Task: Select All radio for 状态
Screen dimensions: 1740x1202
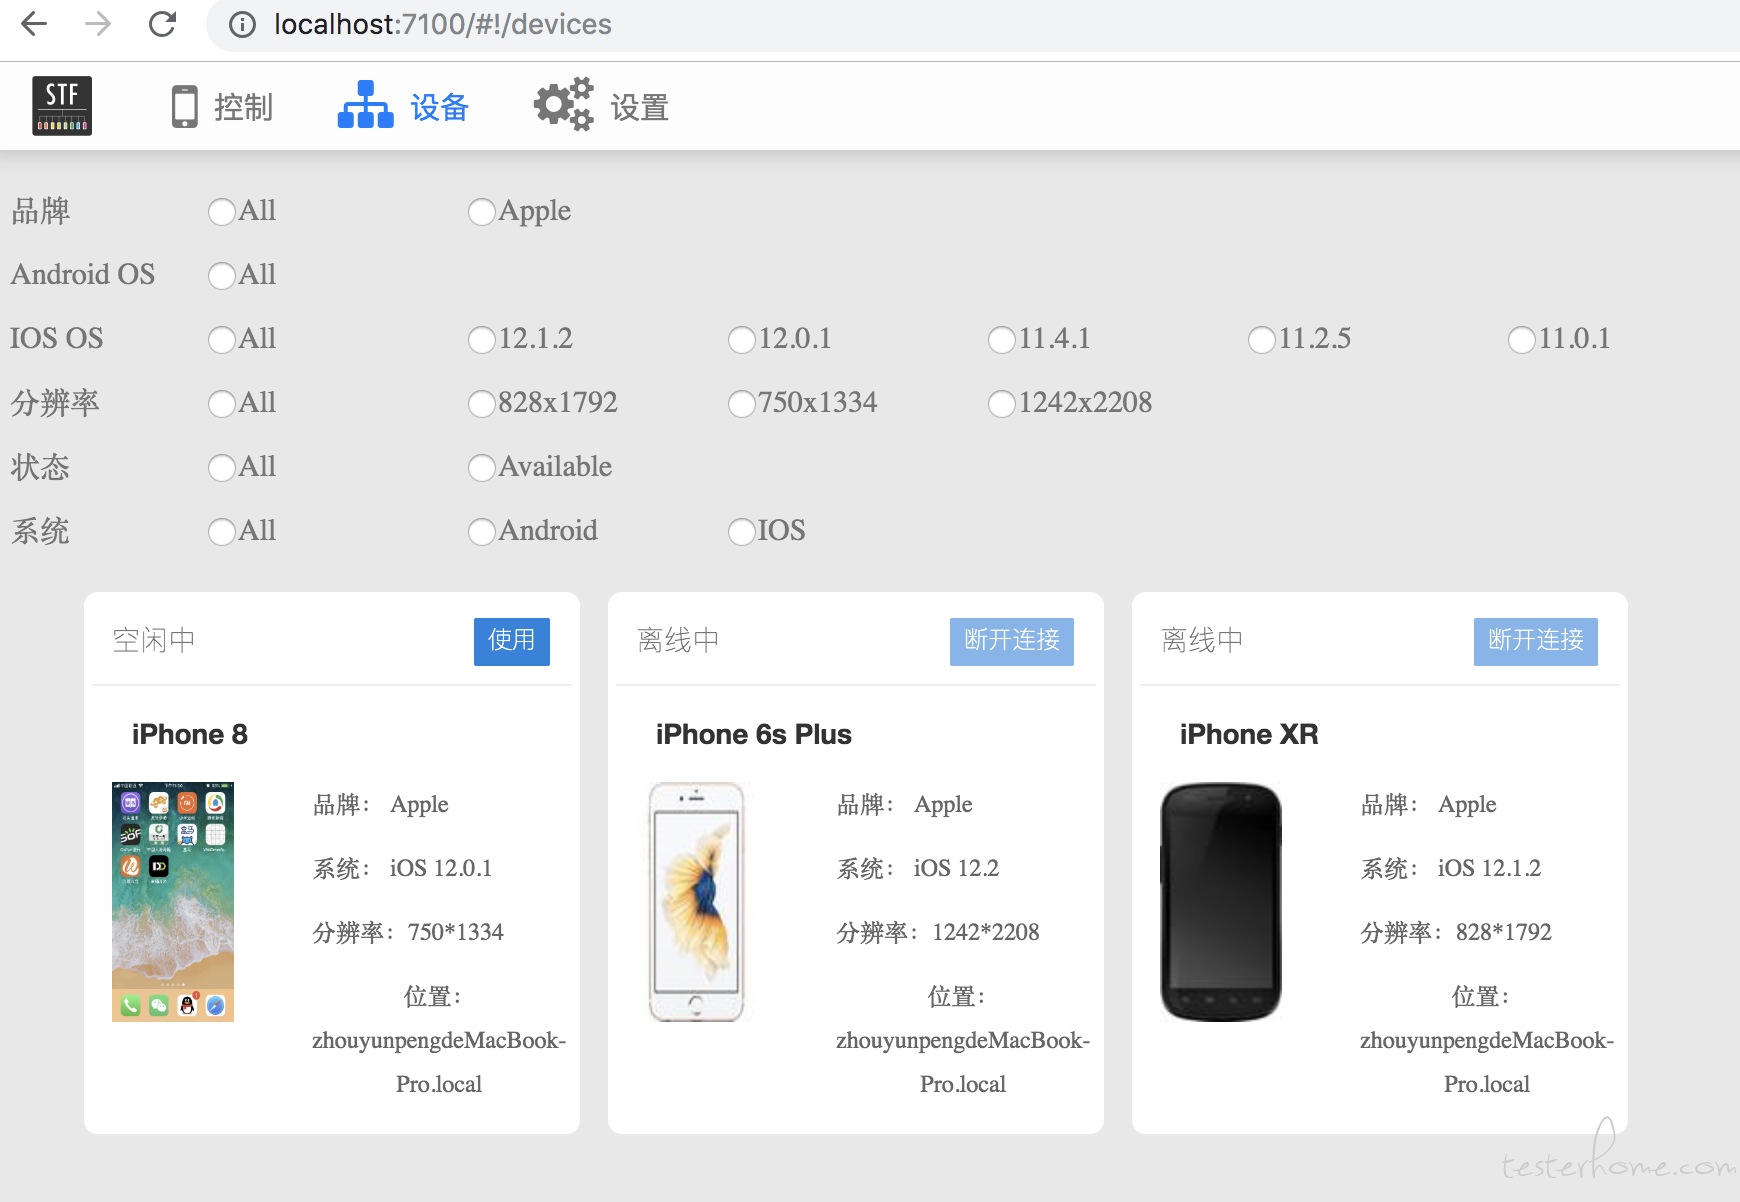Action: tap(222, 468)
